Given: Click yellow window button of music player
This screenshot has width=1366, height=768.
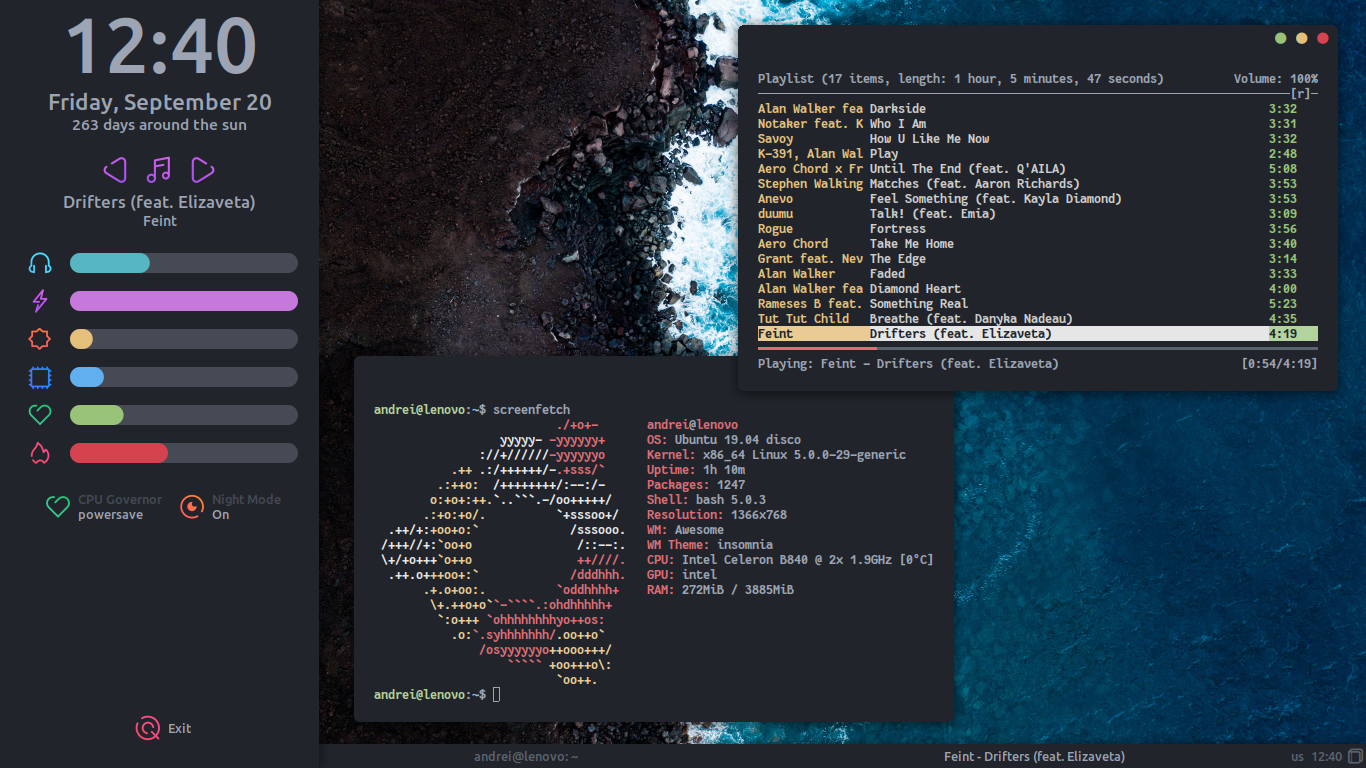Looking at the screenshot, I should 1302,38.
